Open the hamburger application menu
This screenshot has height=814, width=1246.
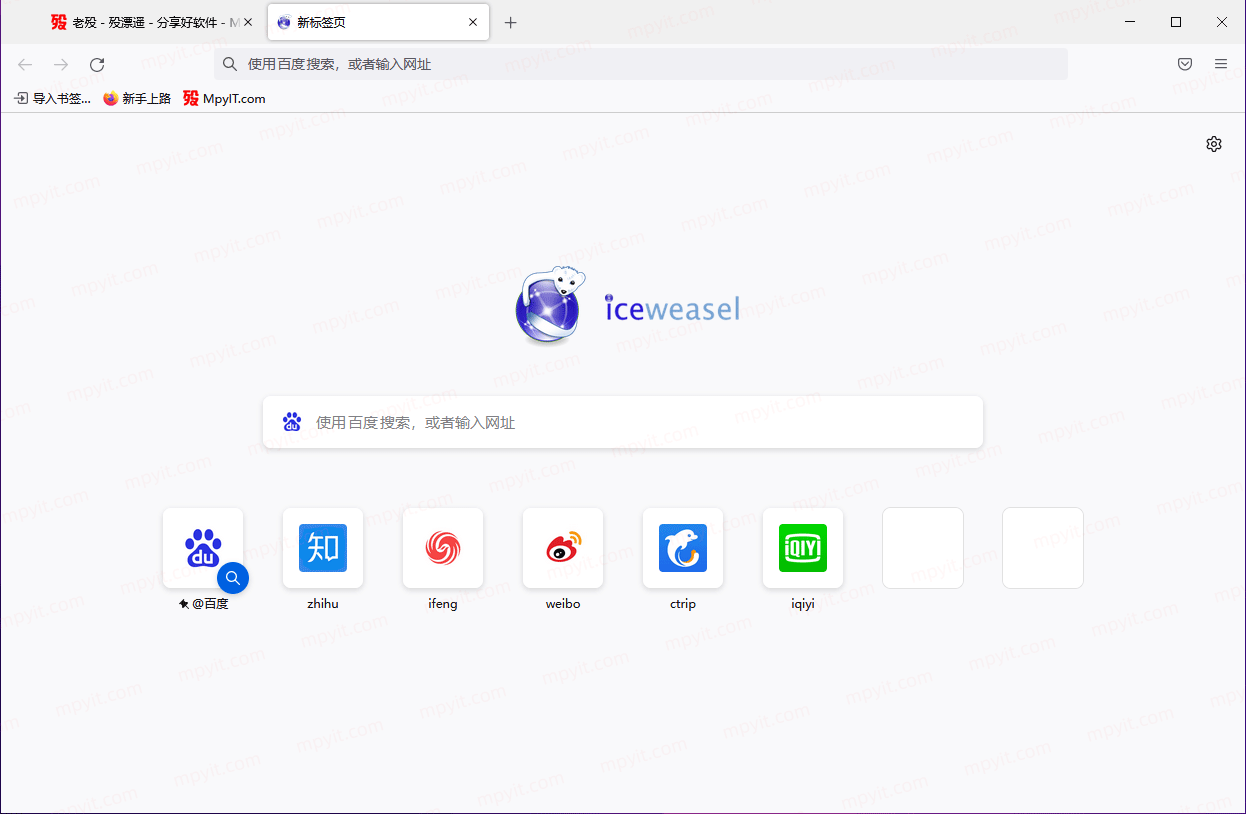point(1221,64)
